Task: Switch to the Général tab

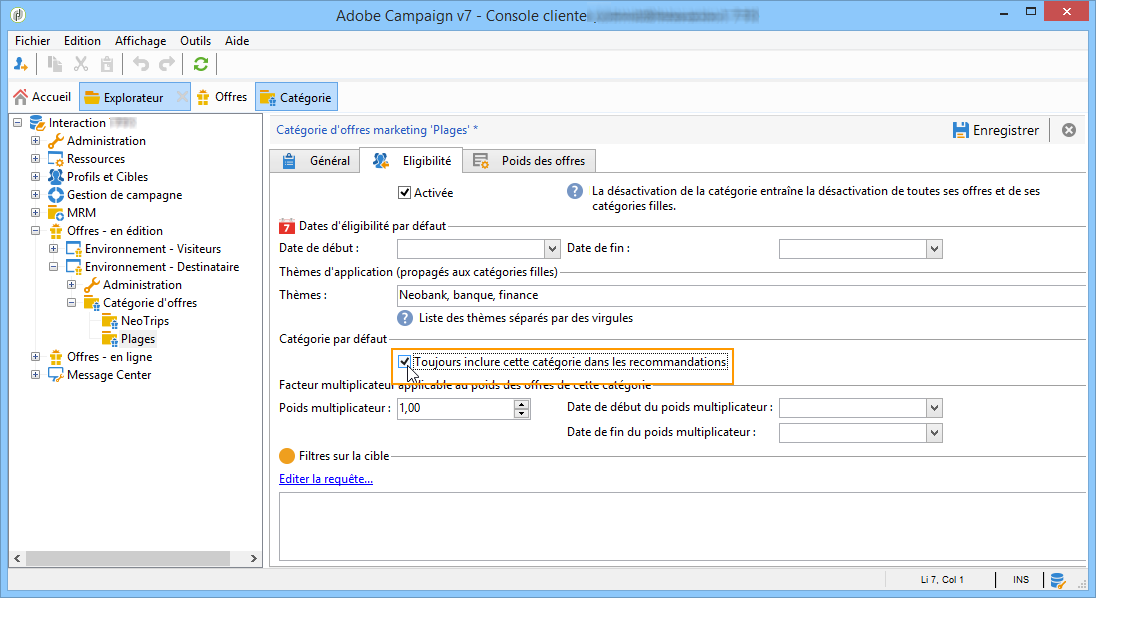Action: [314, 161]
